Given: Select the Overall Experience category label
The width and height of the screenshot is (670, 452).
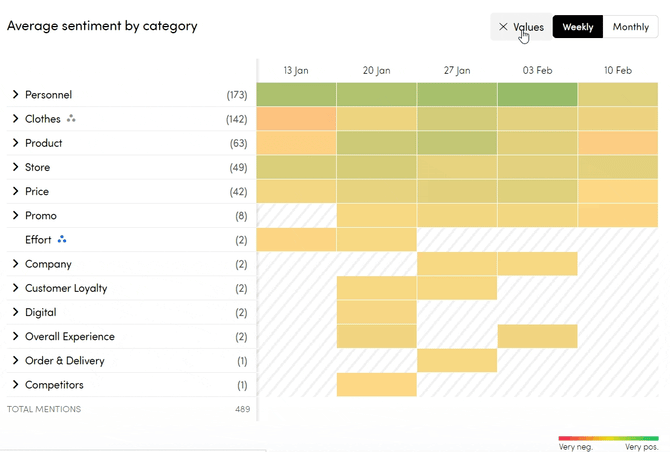Looking at the screenshot, I should [x=70, y=337].
